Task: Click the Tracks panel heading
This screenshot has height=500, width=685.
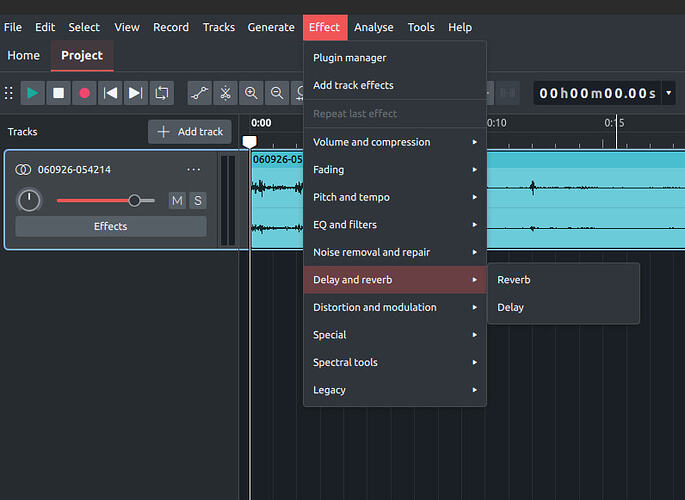Action: point(23,131)
